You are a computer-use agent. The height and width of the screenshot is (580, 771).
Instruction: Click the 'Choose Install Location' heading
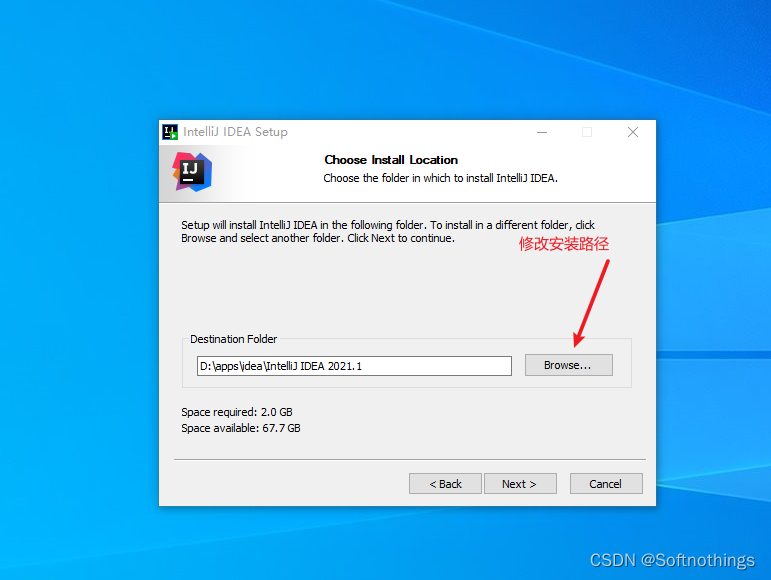point(391,160)
